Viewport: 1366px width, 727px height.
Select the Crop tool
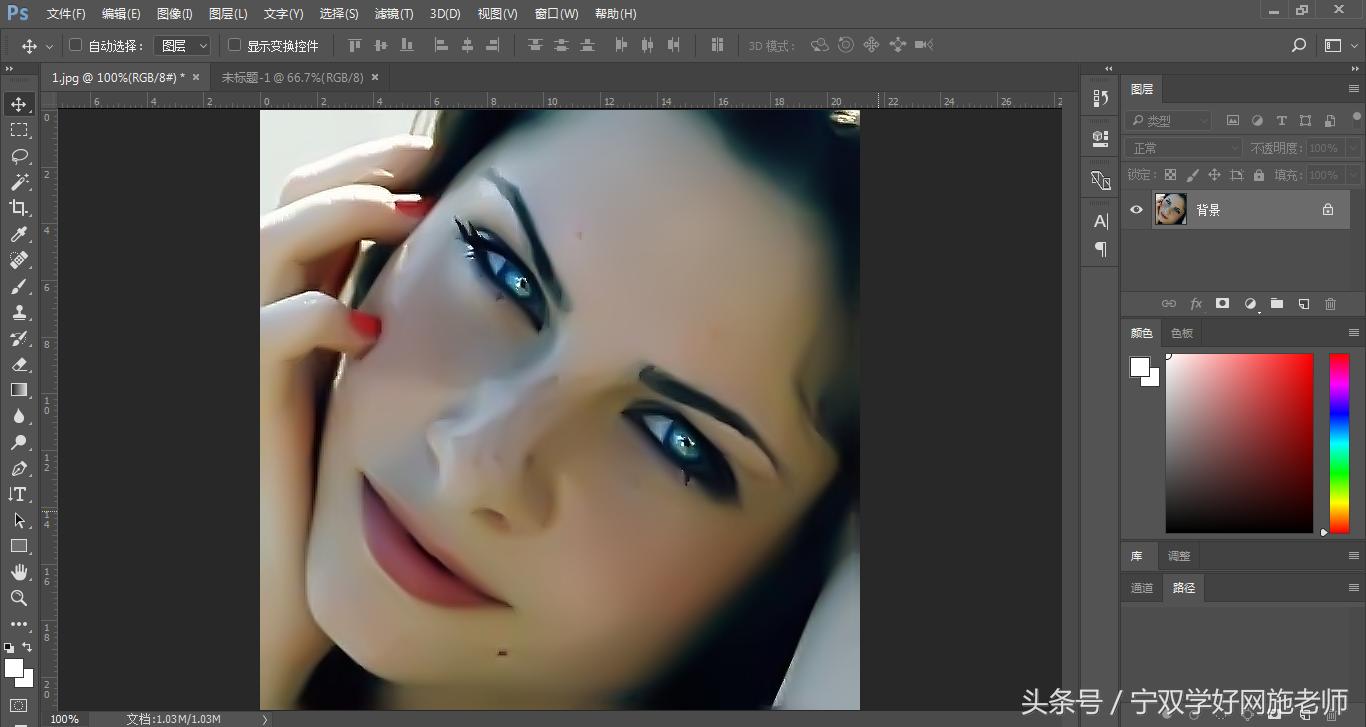click(x=20, y=208)
